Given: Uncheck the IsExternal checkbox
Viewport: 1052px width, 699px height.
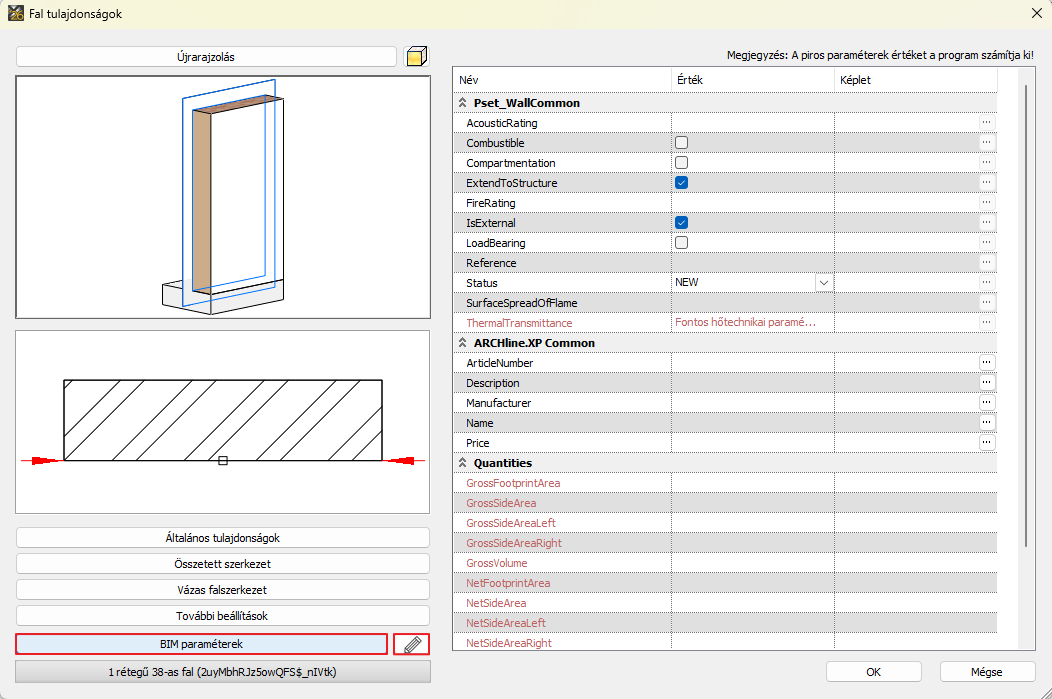Looking at the screenshot, I should click(x=681, y=223).
